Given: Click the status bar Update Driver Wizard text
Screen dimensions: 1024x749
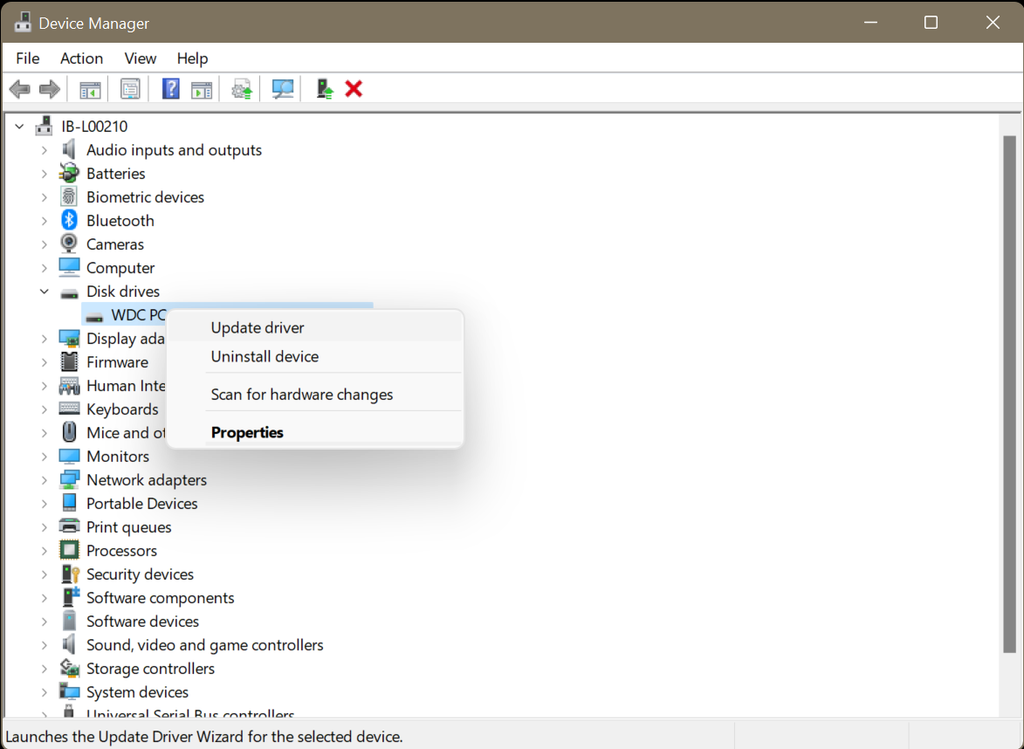Looking at the screenshot, I should tap(204, 737).
